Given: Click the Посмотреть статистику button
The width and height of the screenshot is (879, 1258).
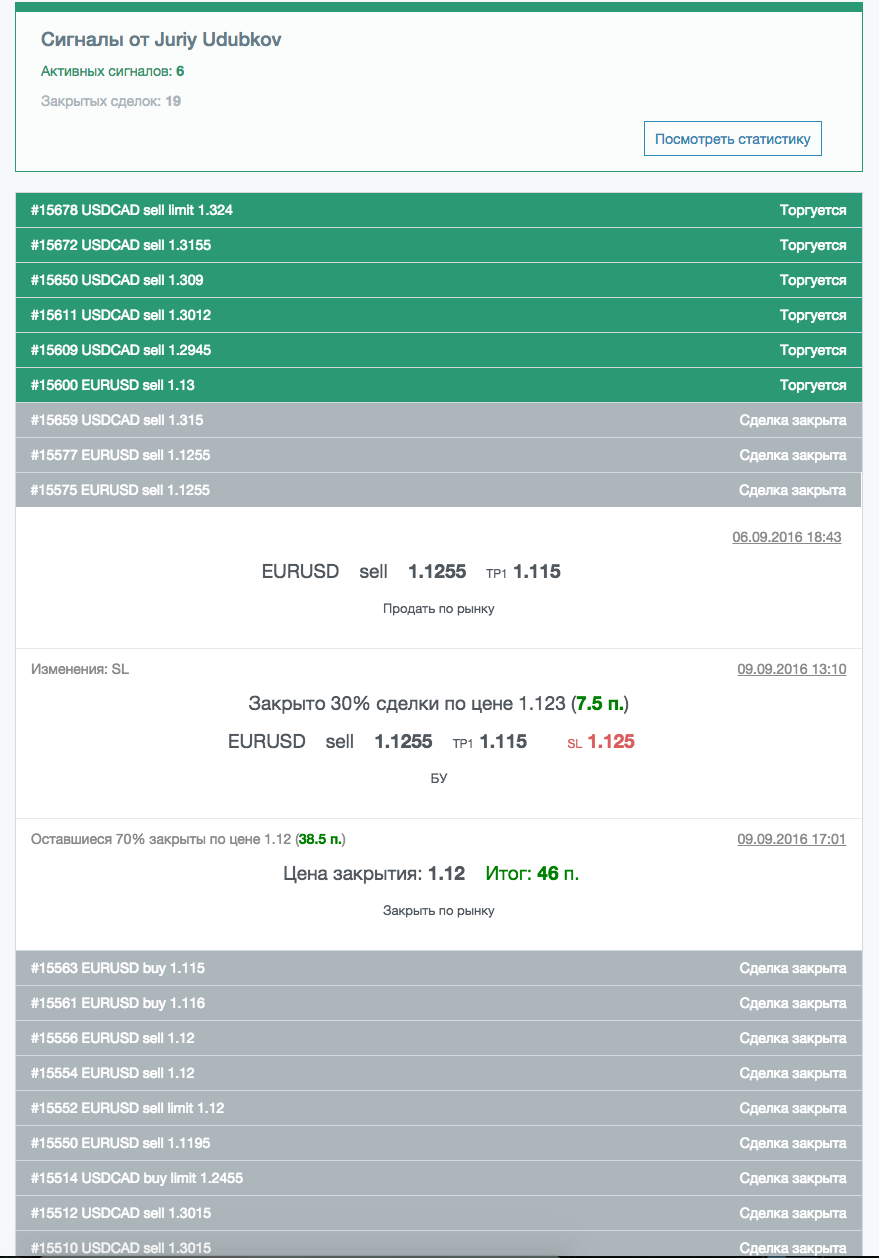Looking at the screenshot, I should pos(732,139).
